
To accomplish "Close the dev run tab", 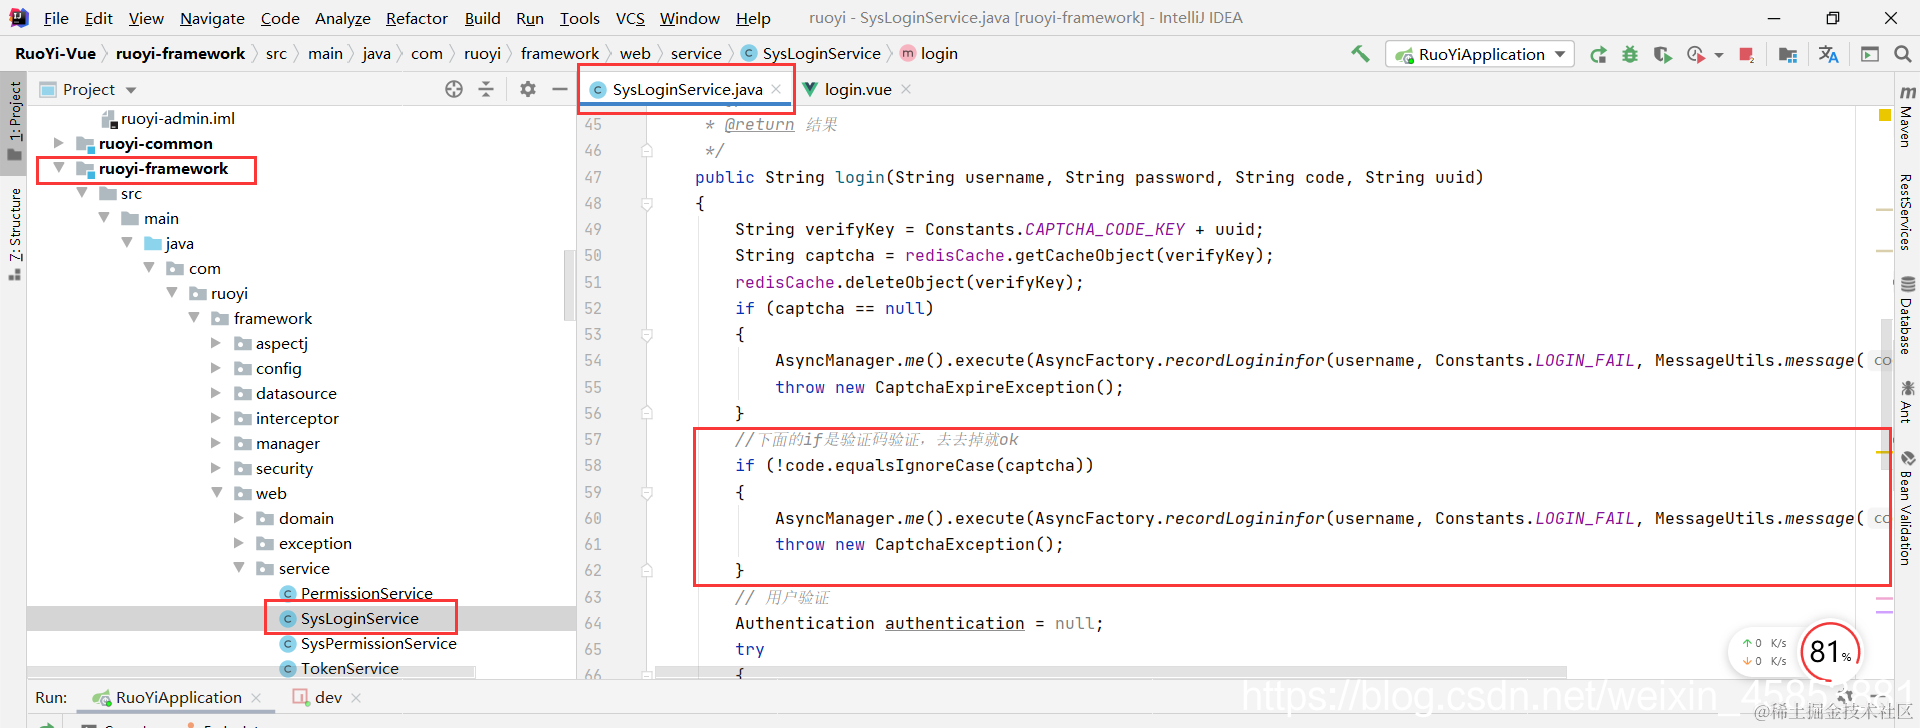I will pos(356,698).
